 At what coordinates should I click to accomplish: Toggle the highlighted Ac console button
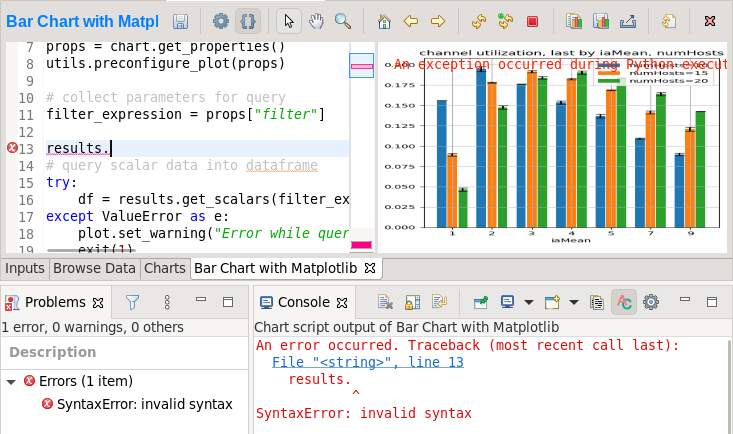[624, 302]
